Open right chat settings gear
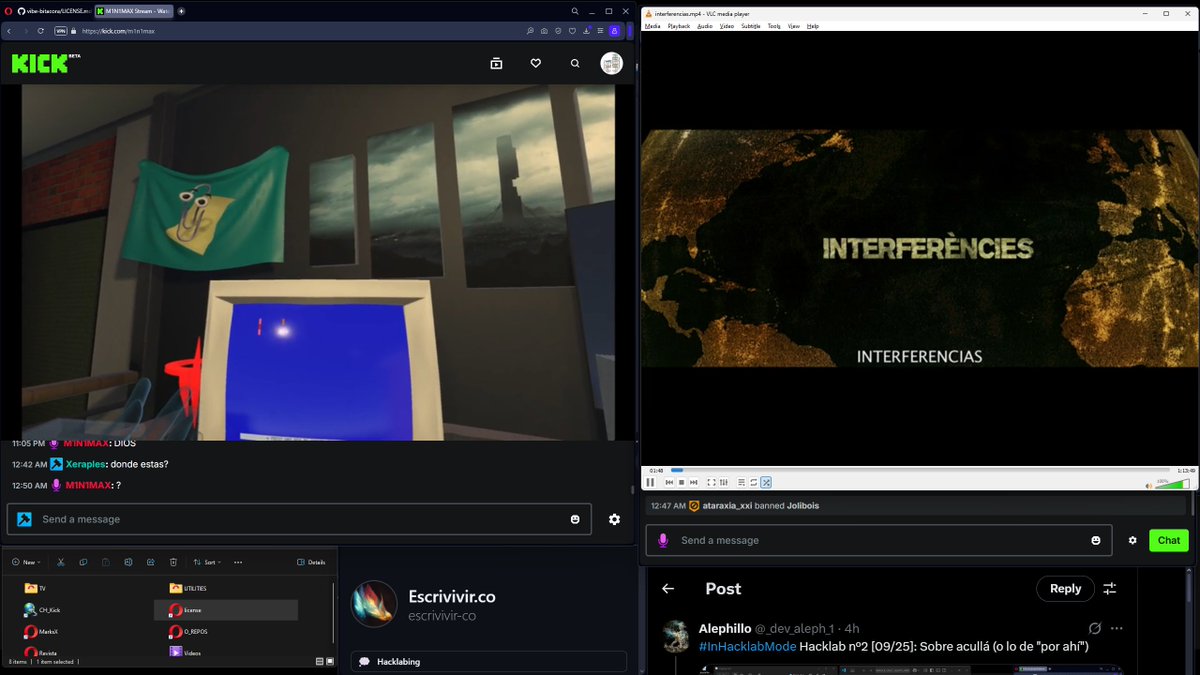1200x675 pixels. click(x=1133, y=540)
